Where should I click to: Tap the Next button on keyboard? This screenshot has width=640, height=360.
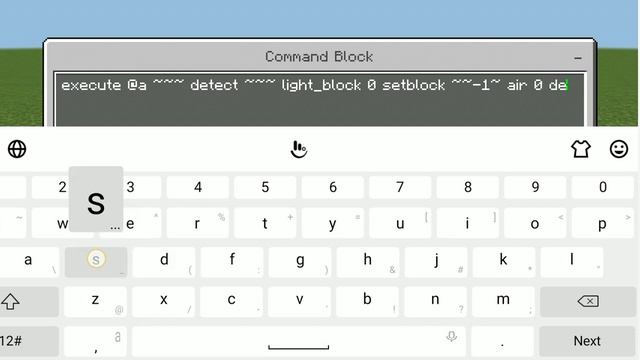[x=587, y=341]
